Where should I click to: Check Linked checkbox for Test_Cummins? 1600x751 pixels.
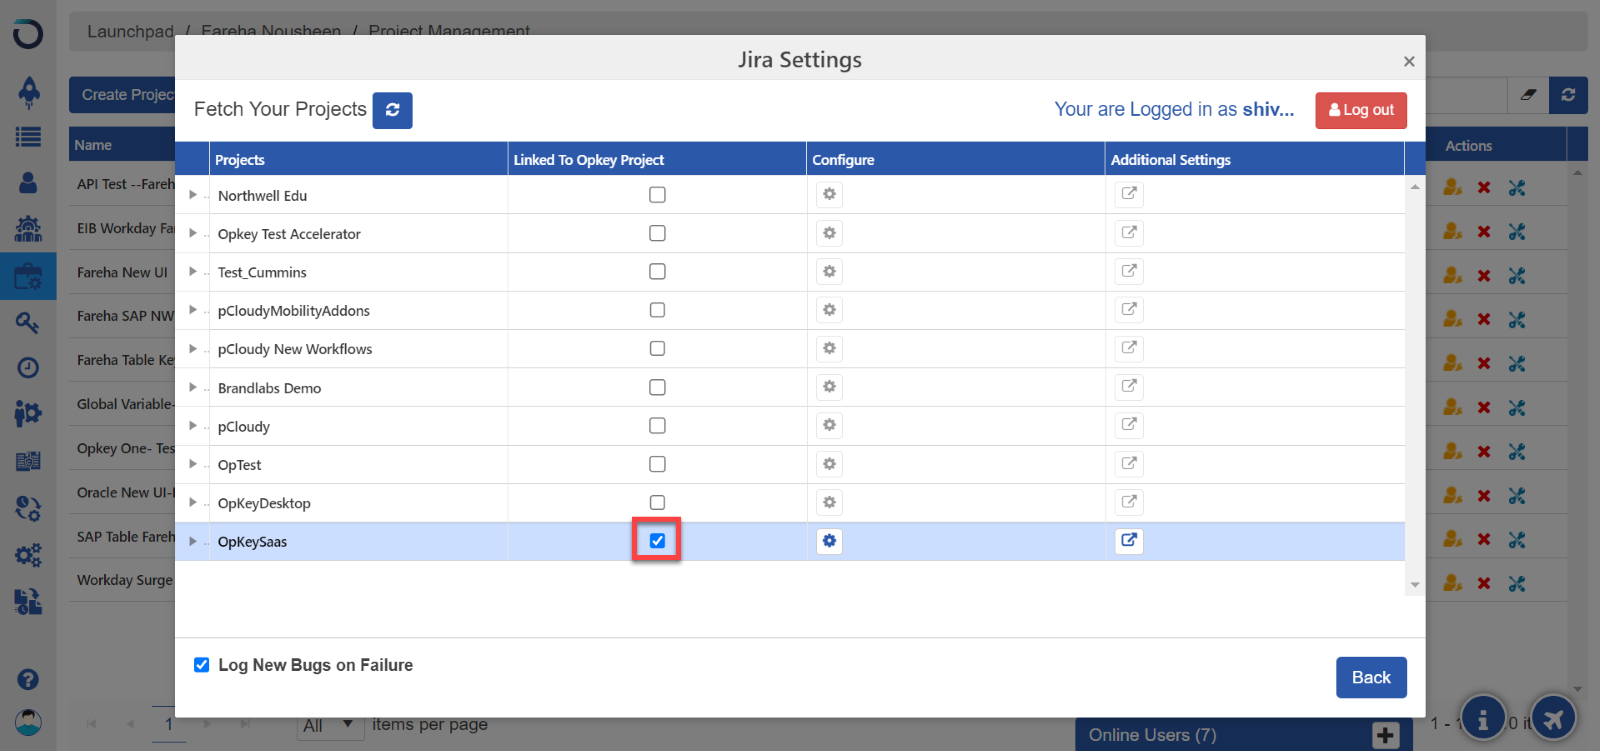coord(657,271)
